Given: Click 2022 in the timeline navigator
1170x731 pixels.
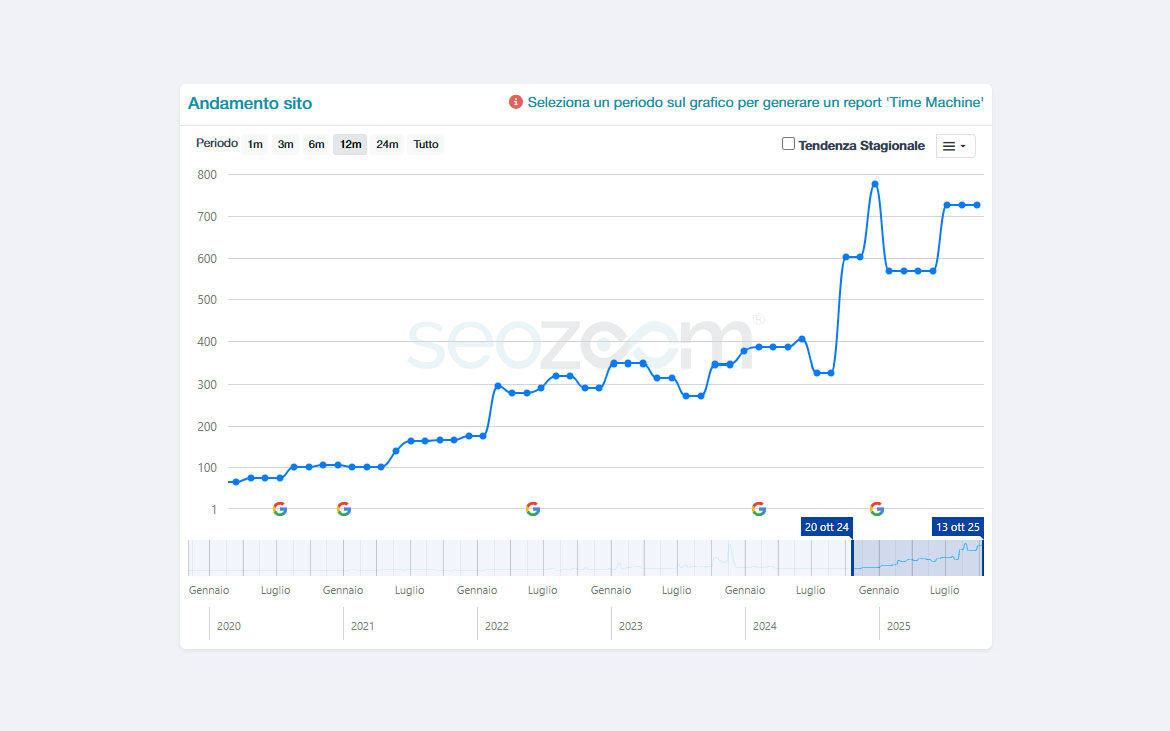Looking at the screenshot, I should tap(497, 626).
